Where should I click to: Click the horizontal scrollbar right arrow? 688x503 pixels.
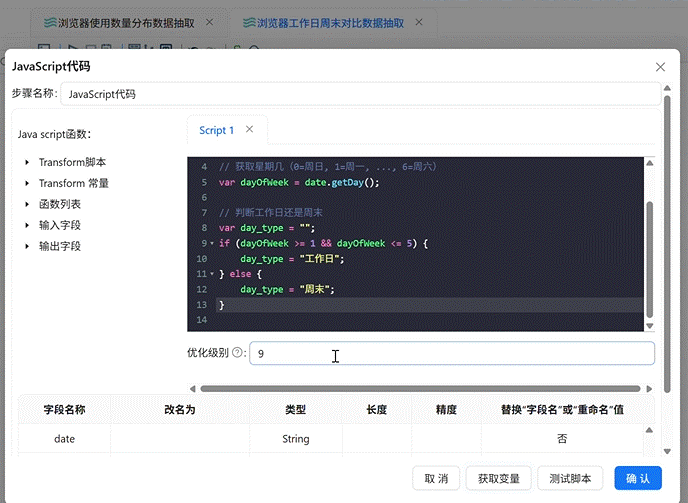[649, 389]
